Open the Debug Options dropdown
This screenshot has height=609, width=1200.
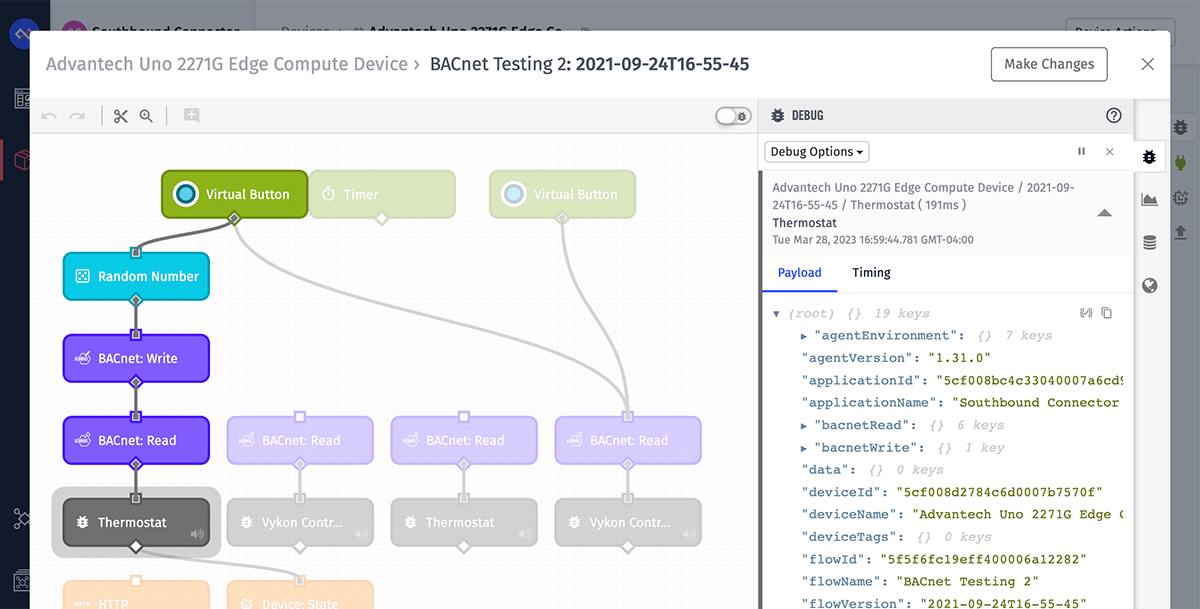[x=817, y=152]
